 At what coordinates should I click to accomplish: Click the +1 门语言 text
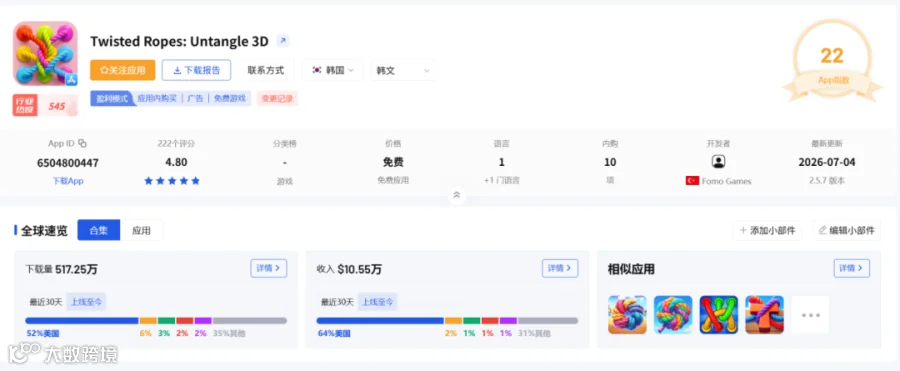[x=502, y=181]
